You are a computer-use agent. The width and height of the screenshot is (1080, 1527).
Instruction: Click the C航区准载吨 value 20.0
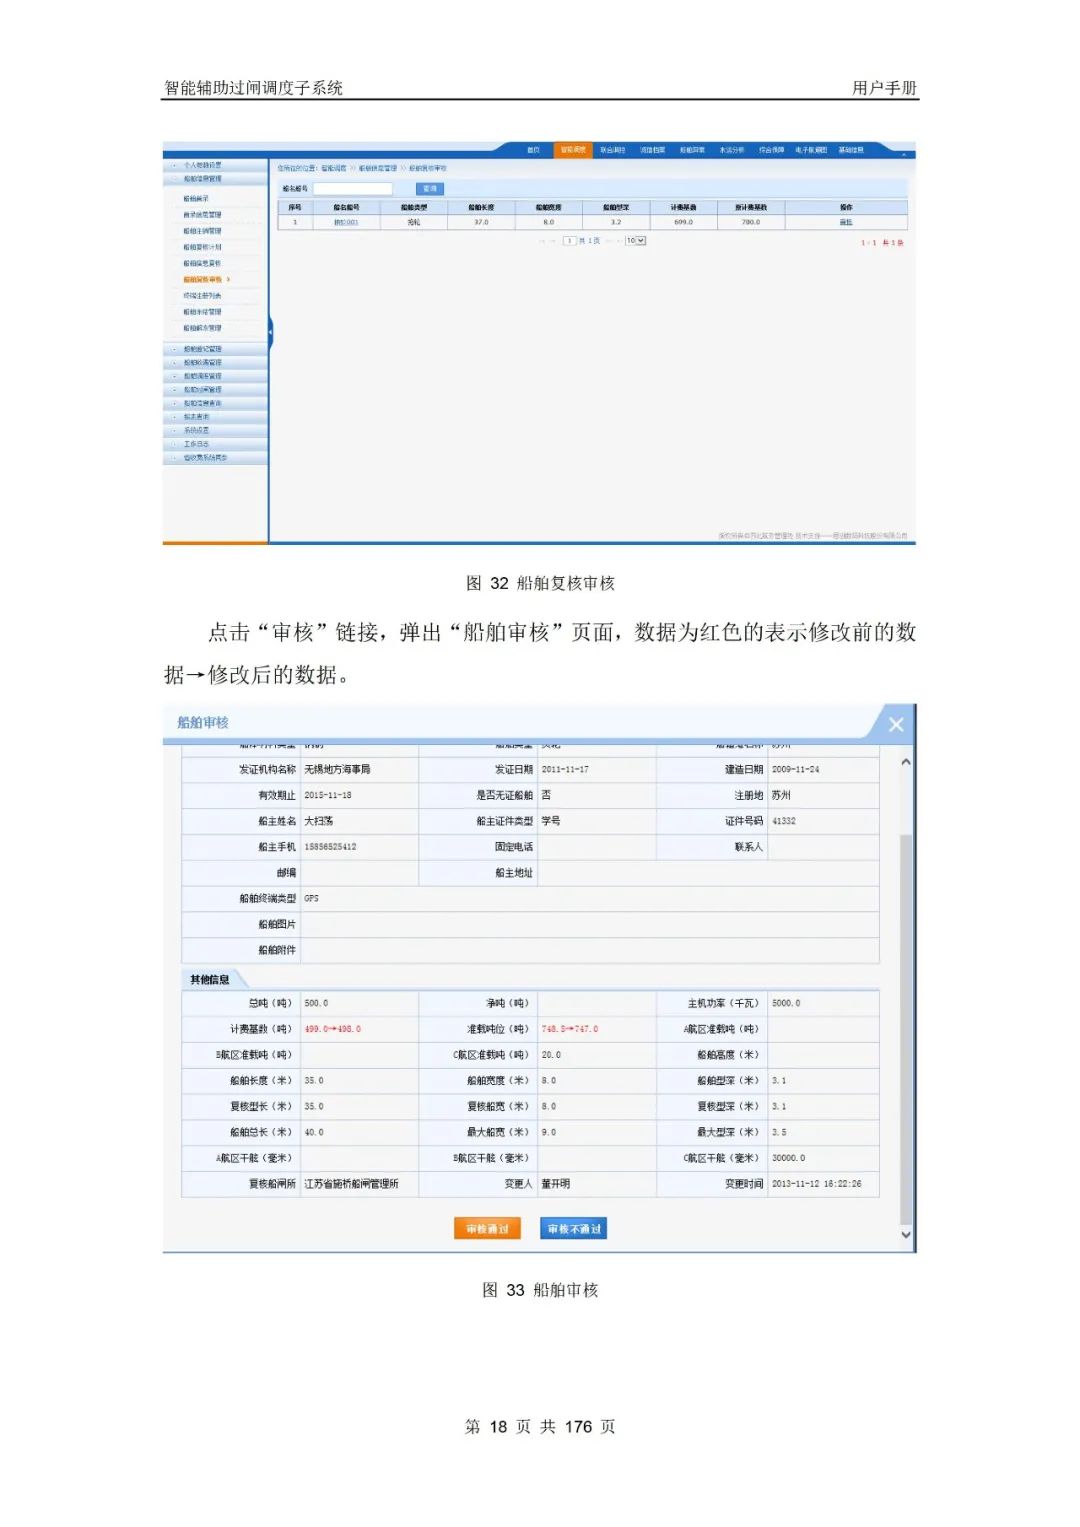[x=551, y=1055]
